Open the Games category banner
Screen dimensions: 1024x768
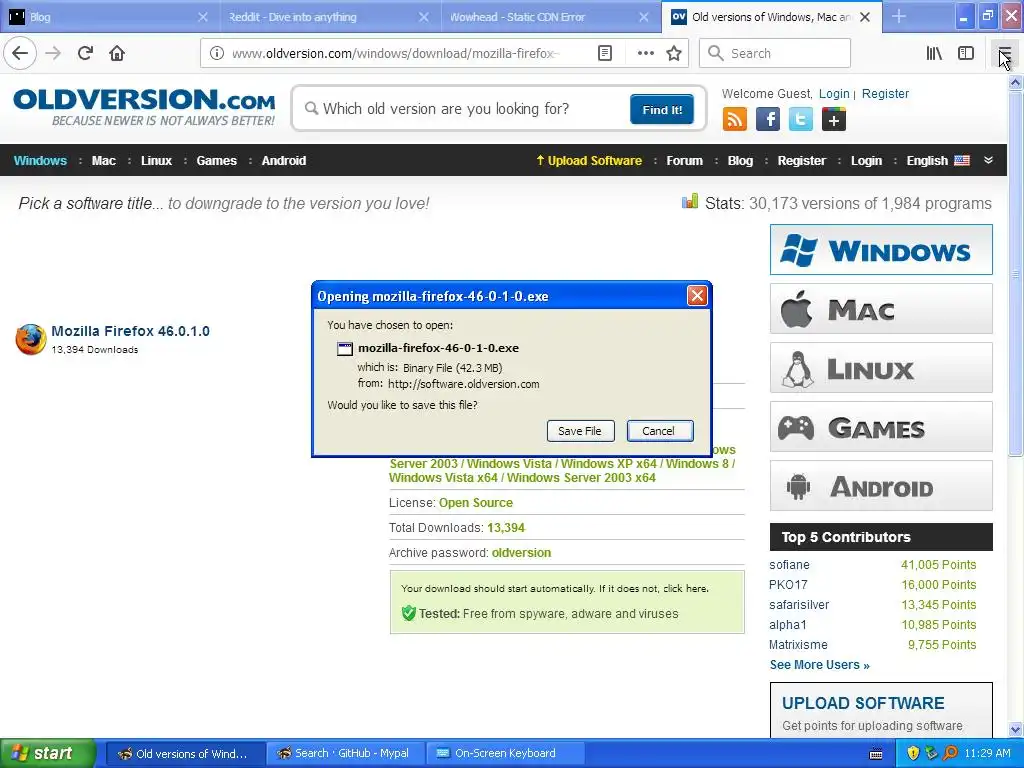[881, 427]
